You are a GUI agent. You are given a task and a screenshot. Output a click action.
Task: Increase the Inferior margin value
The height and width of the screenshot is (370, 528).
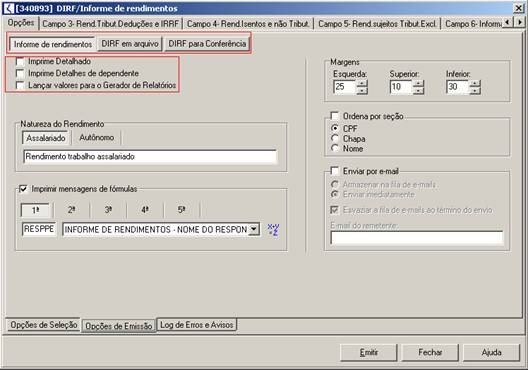(475, 83)
